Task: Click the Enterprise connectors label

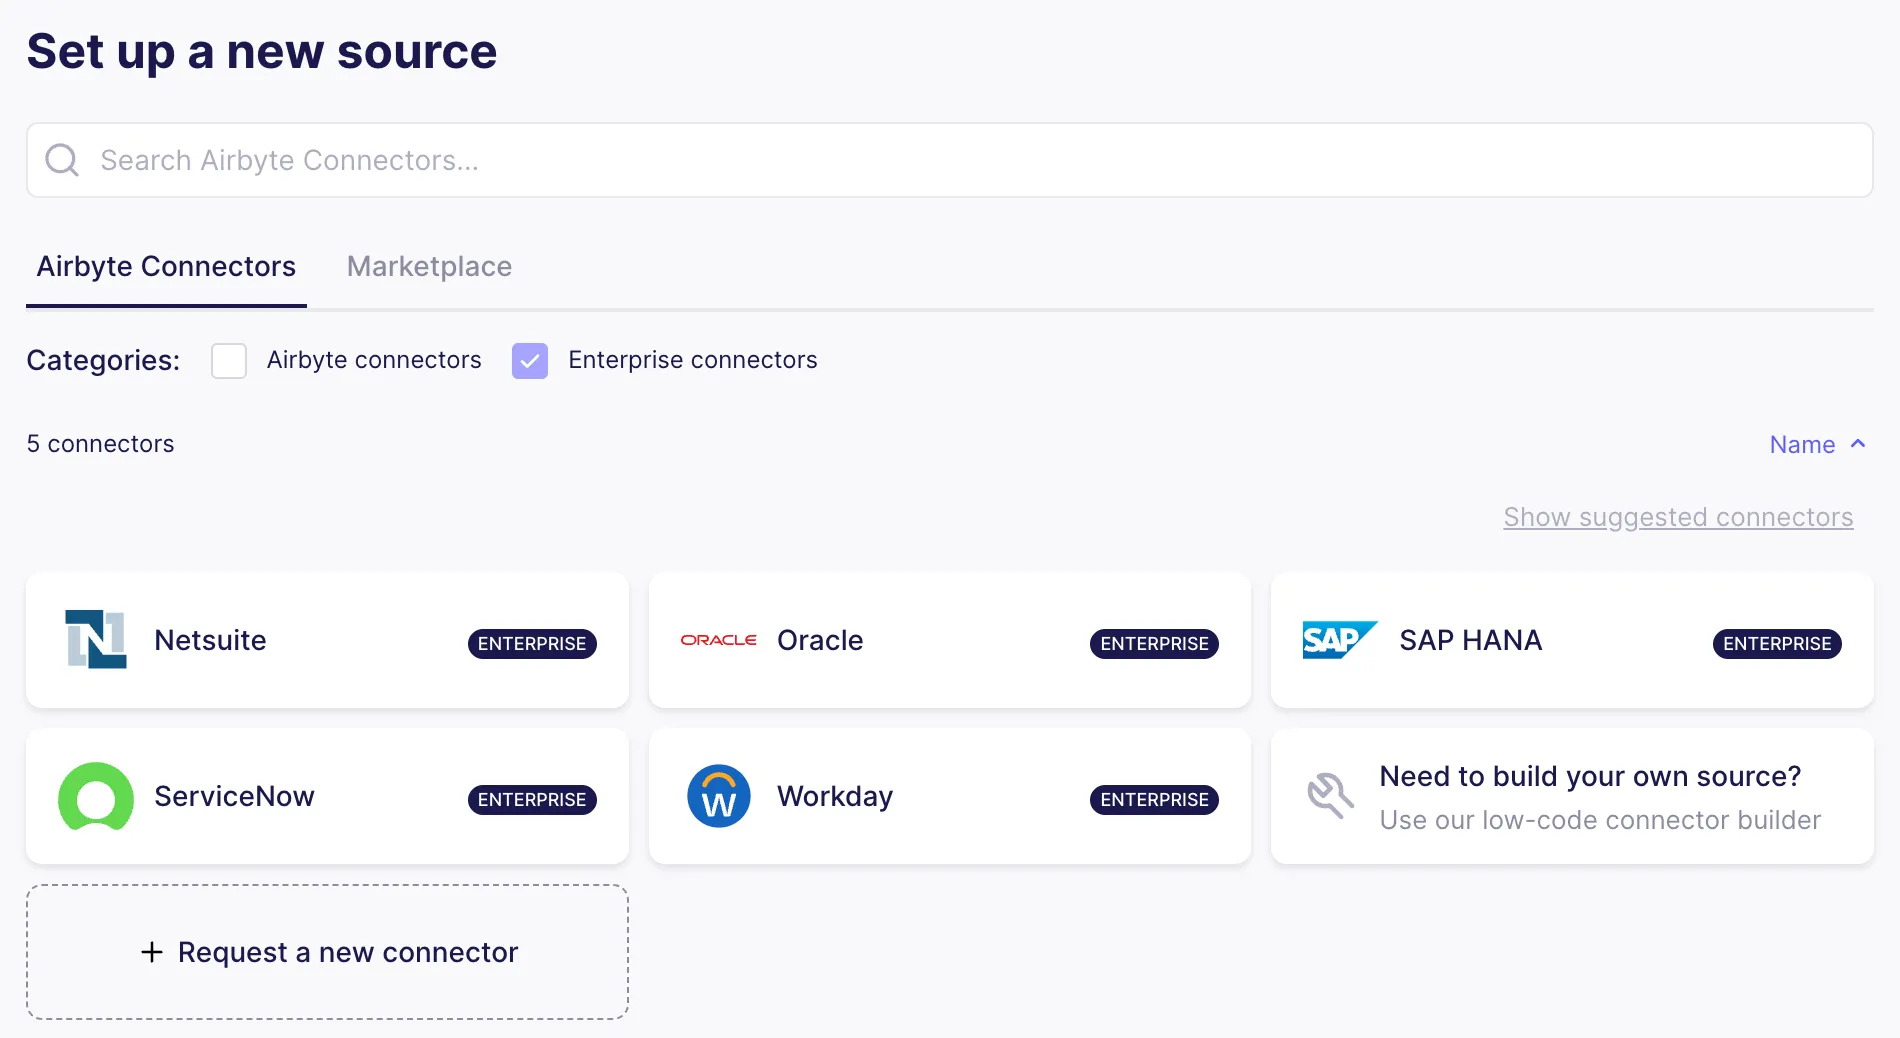Action: [x=693, y=360]
